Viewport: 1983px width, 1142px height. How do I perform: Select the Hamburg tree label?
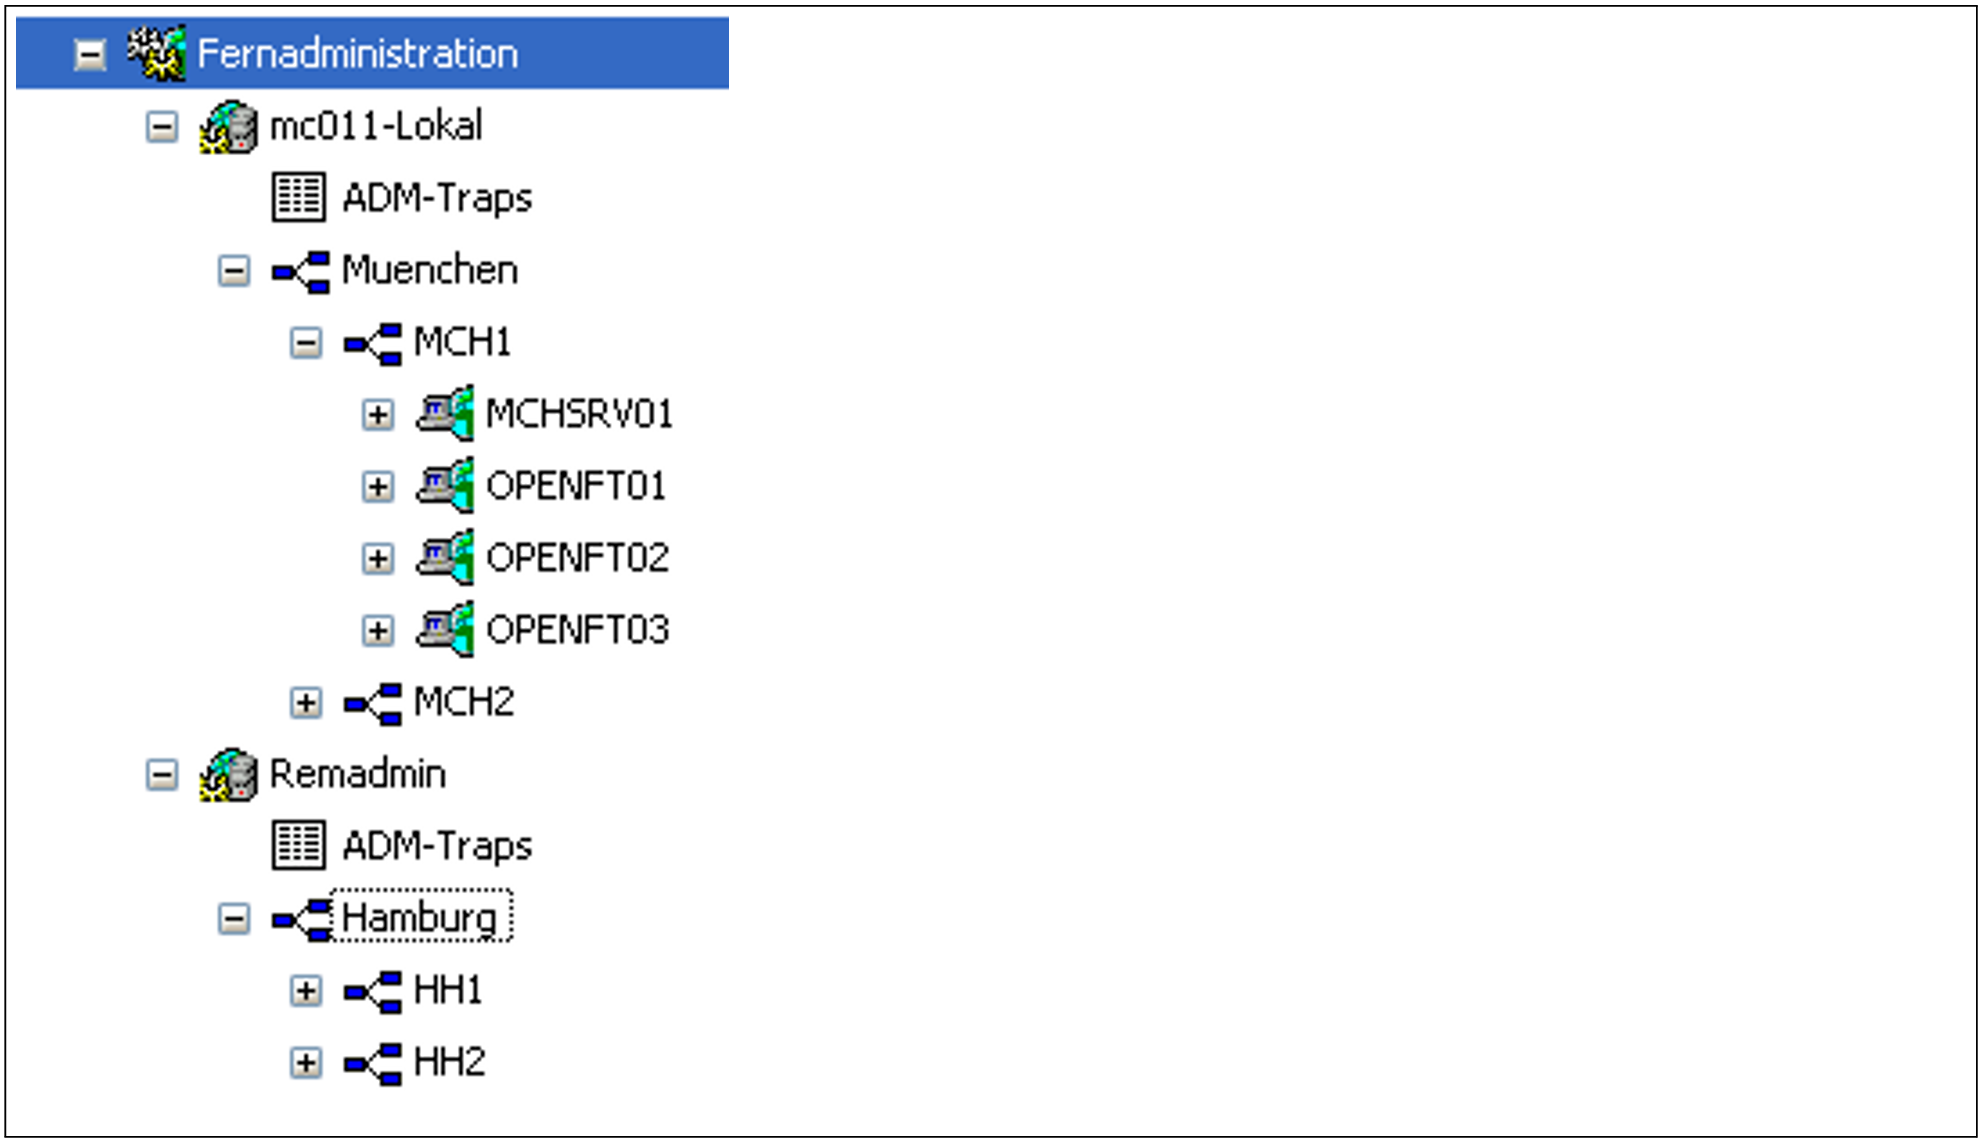[x=419, y=917]
